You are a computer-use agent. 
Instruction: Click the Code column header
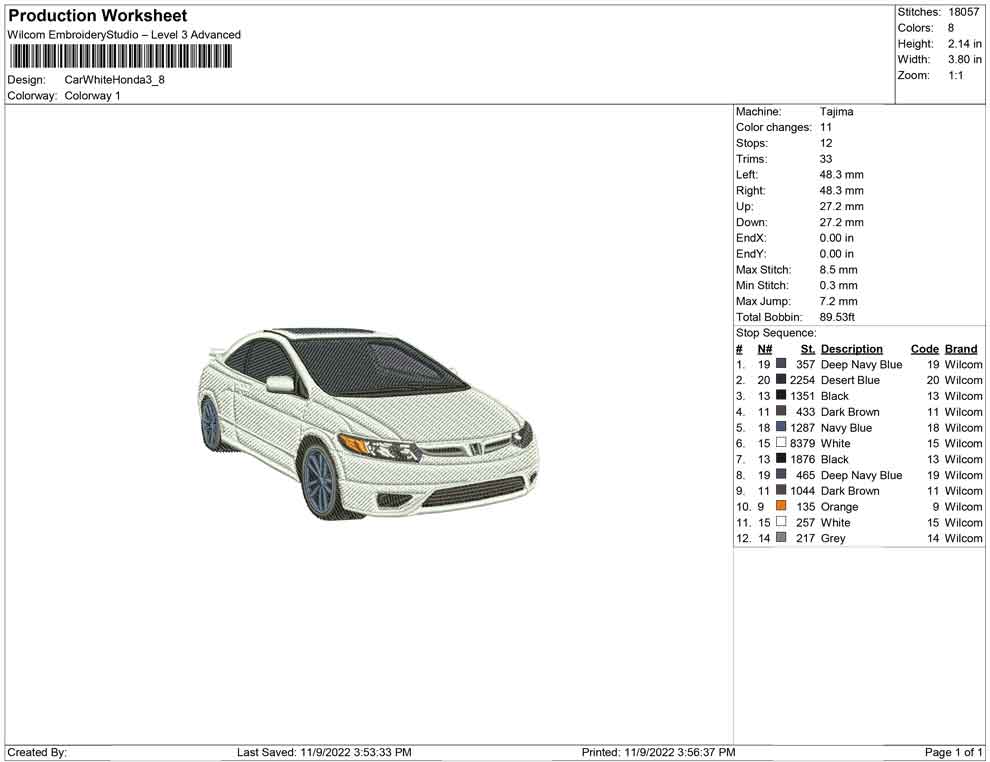pyautogui.click(x=924, y=349)
